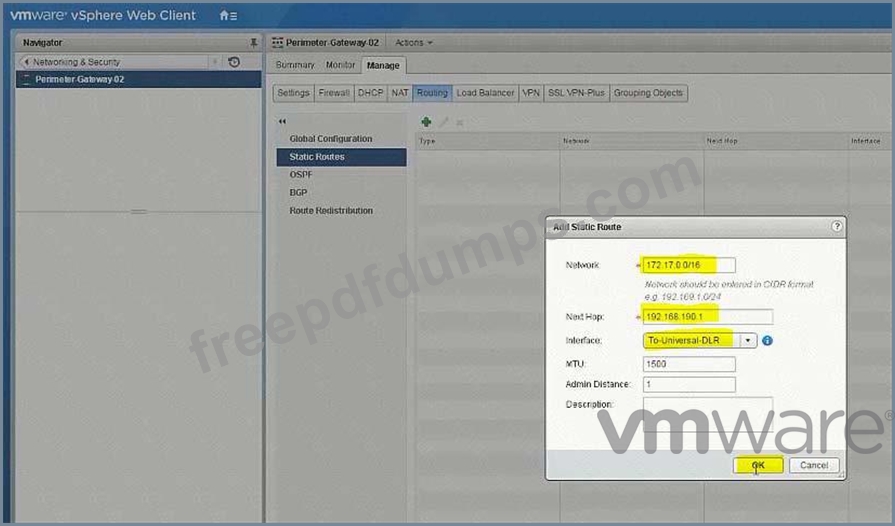
Task: Click the Perimeter-Gateway-02 object icon in header
Action: point(277,43)
